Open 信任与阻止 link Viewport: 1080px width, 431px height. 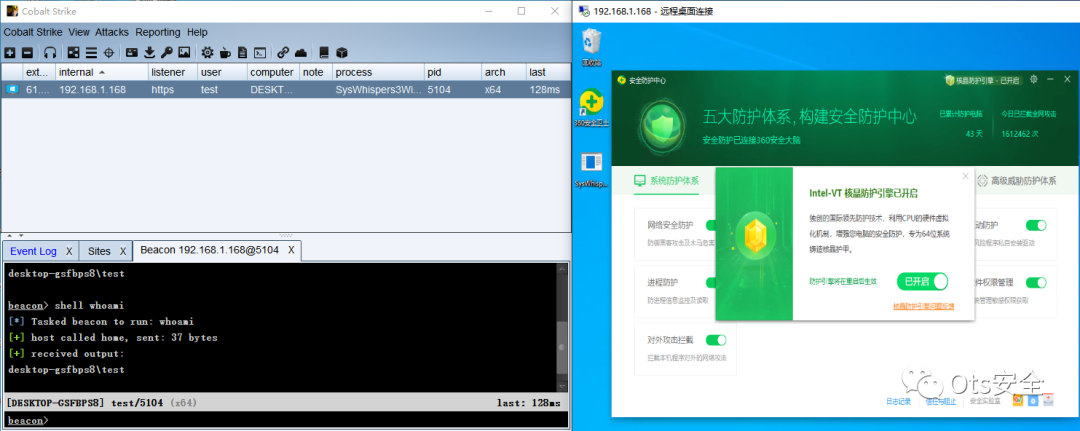tap(942, 401)
